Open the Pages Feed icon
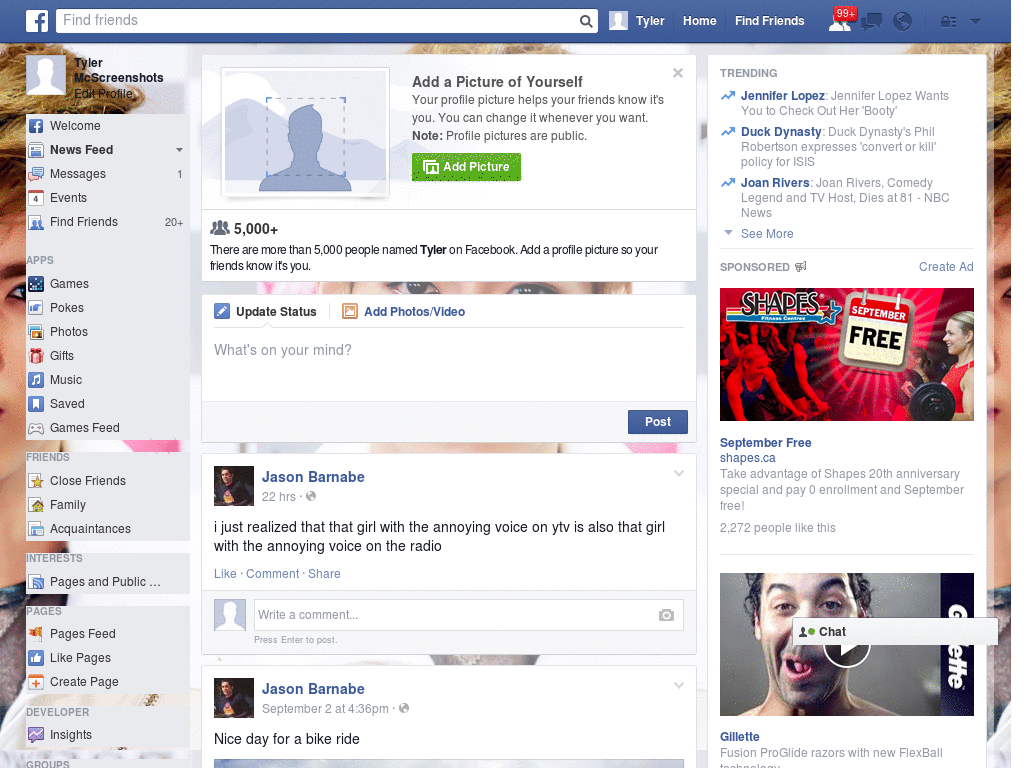The image size is (1024, 768). pyautogui.click(x=36, y=633)
